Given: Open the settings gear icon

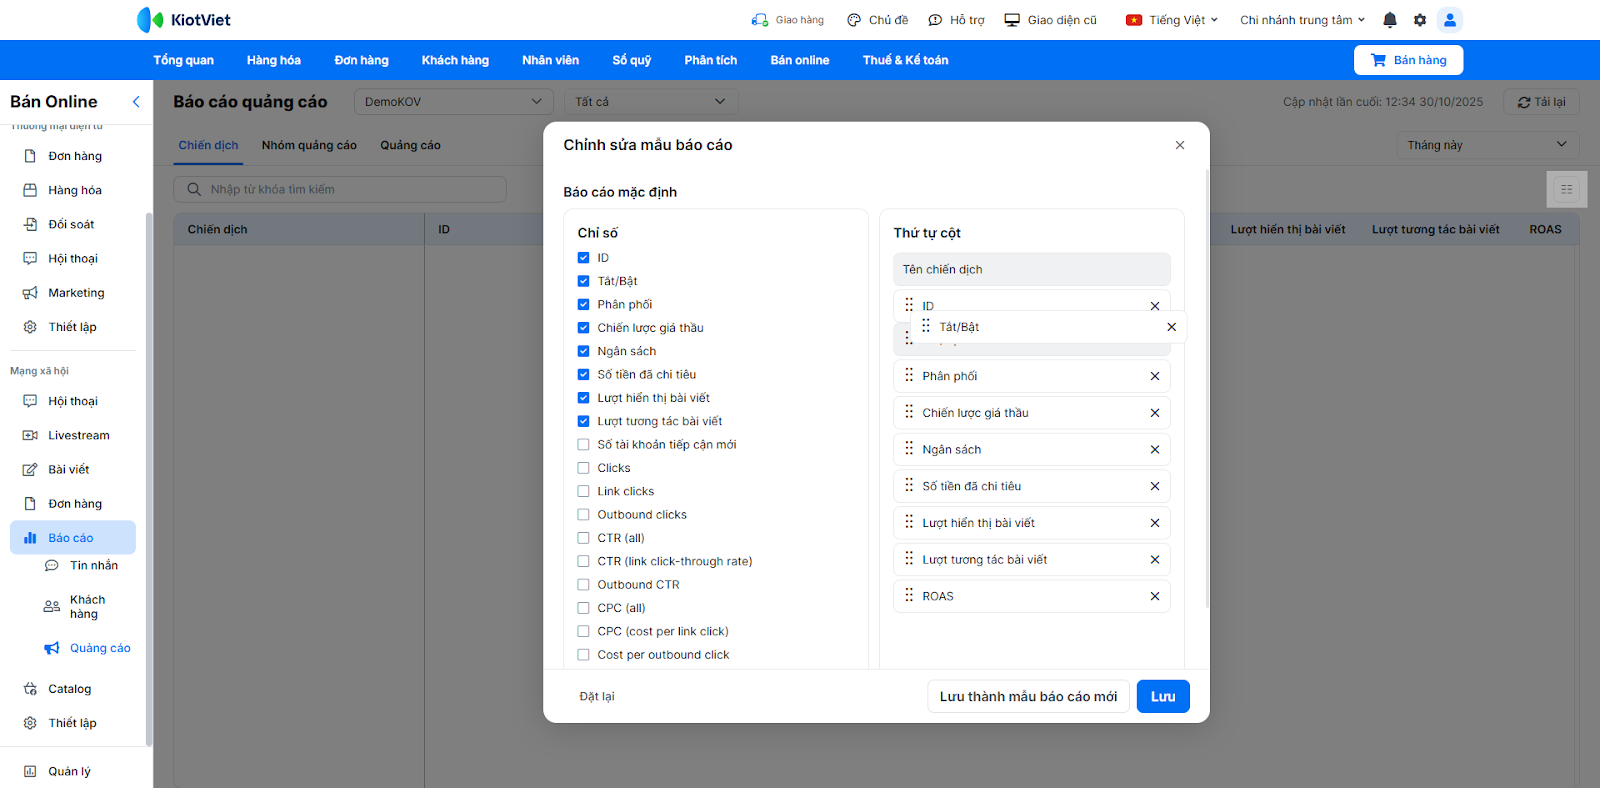Looking at the screenshot, I should (x=1420, y=20).
